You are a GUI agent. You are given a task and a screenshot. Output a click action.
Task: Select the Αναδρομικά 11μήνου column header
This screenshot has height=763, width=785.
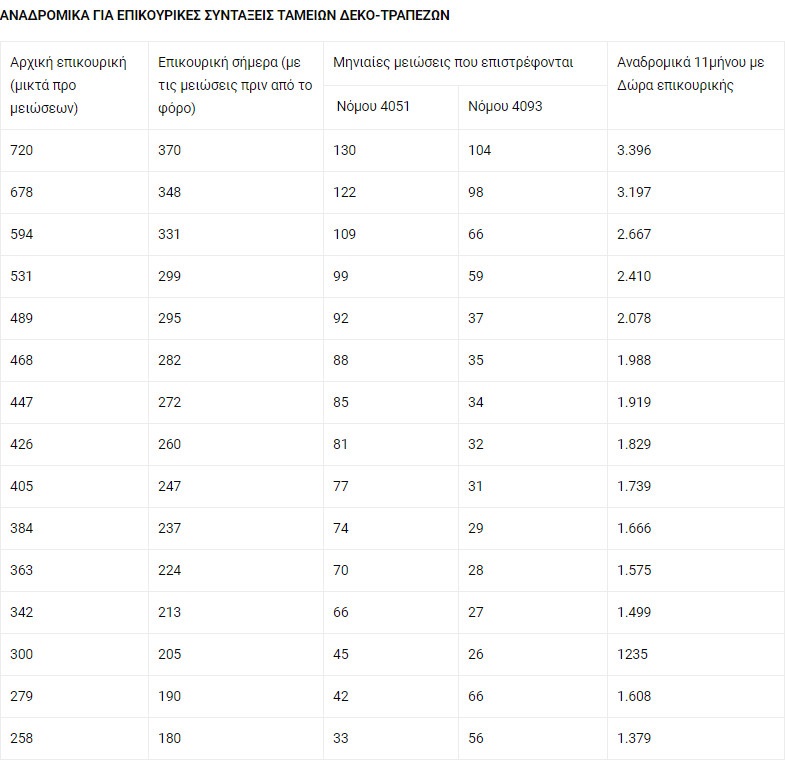(690, 74)
